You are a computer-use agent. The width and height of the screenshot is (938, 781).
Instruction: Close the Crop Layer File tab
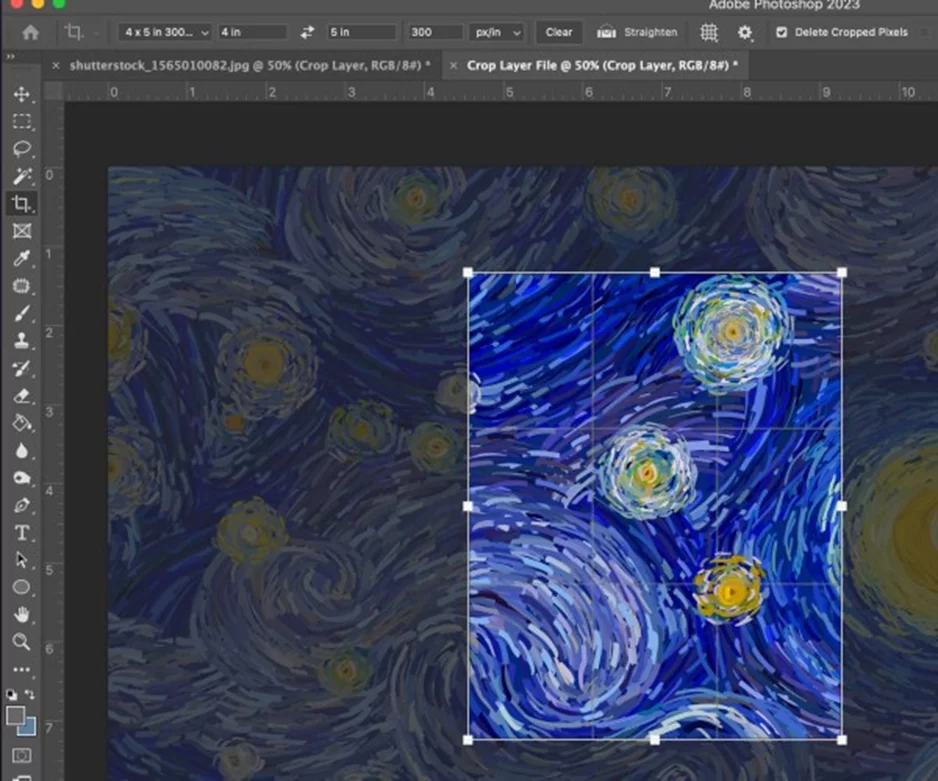[x=453, y=65]
